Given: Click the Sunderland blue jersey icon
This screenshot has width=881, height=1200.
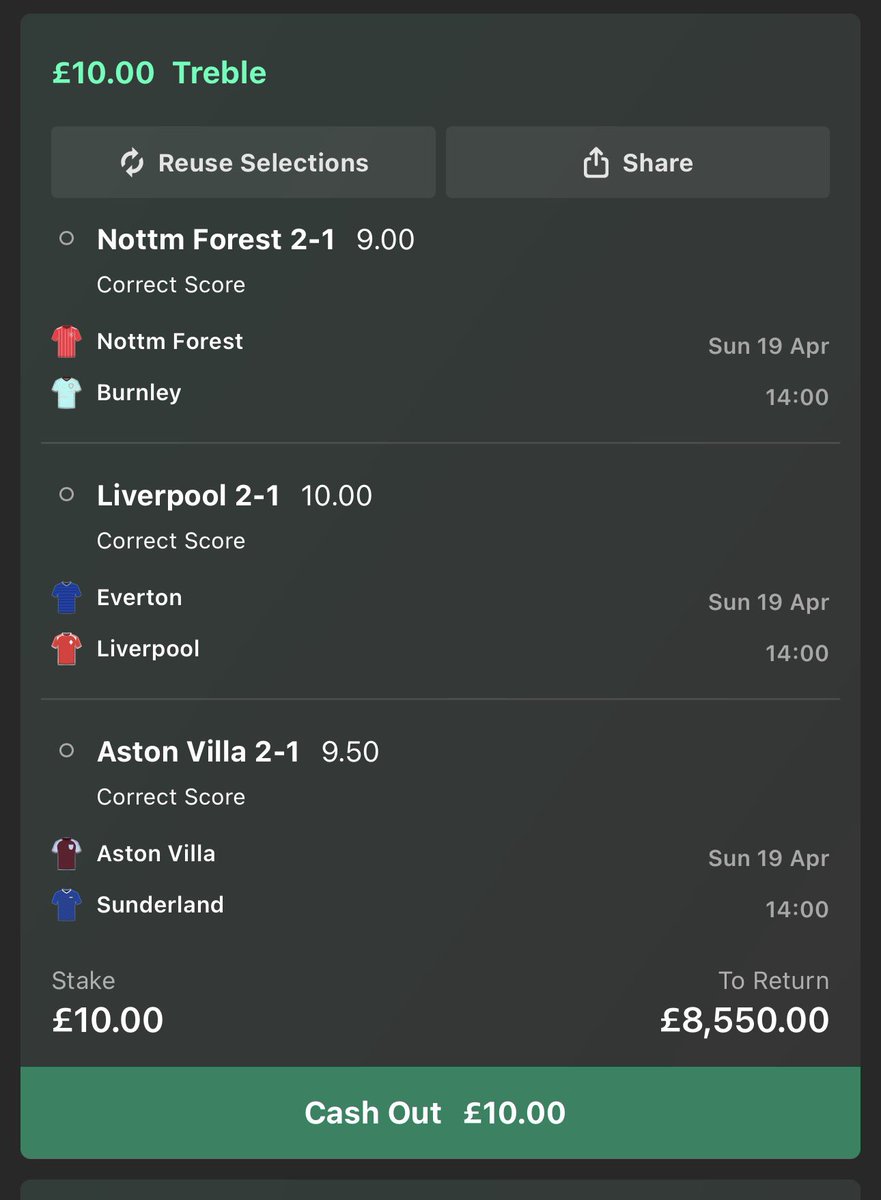Looking at the screenshot, I should click(66, 904).
